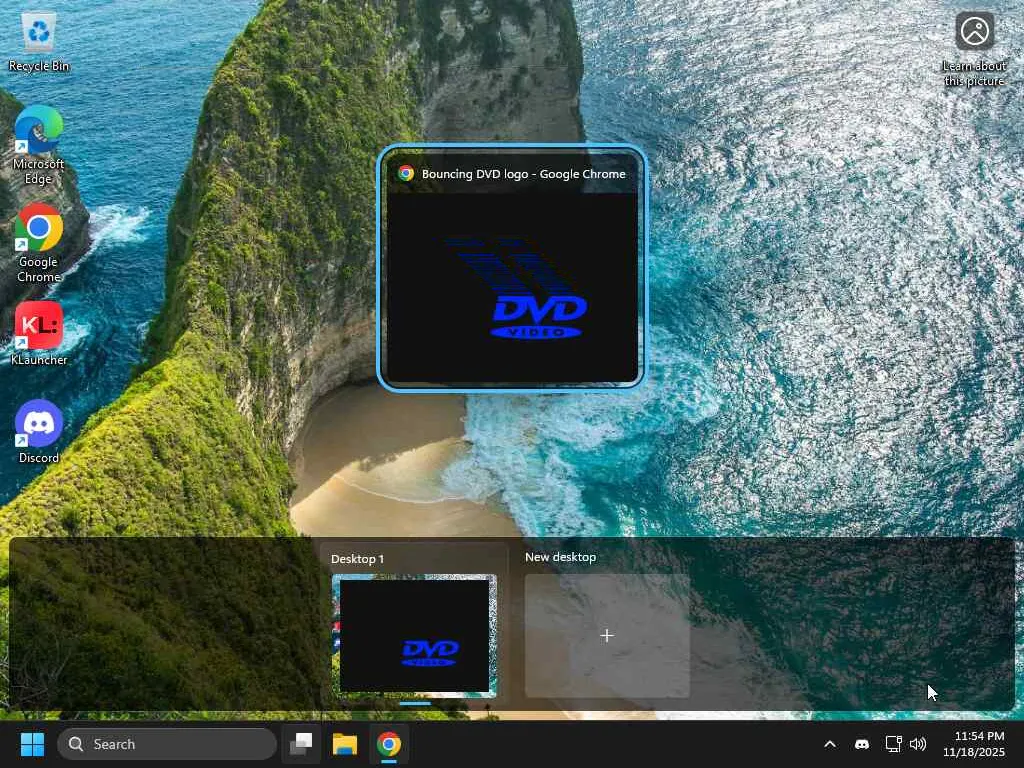Click the Chrome icon in the window preview title

(x=406, y=174)
